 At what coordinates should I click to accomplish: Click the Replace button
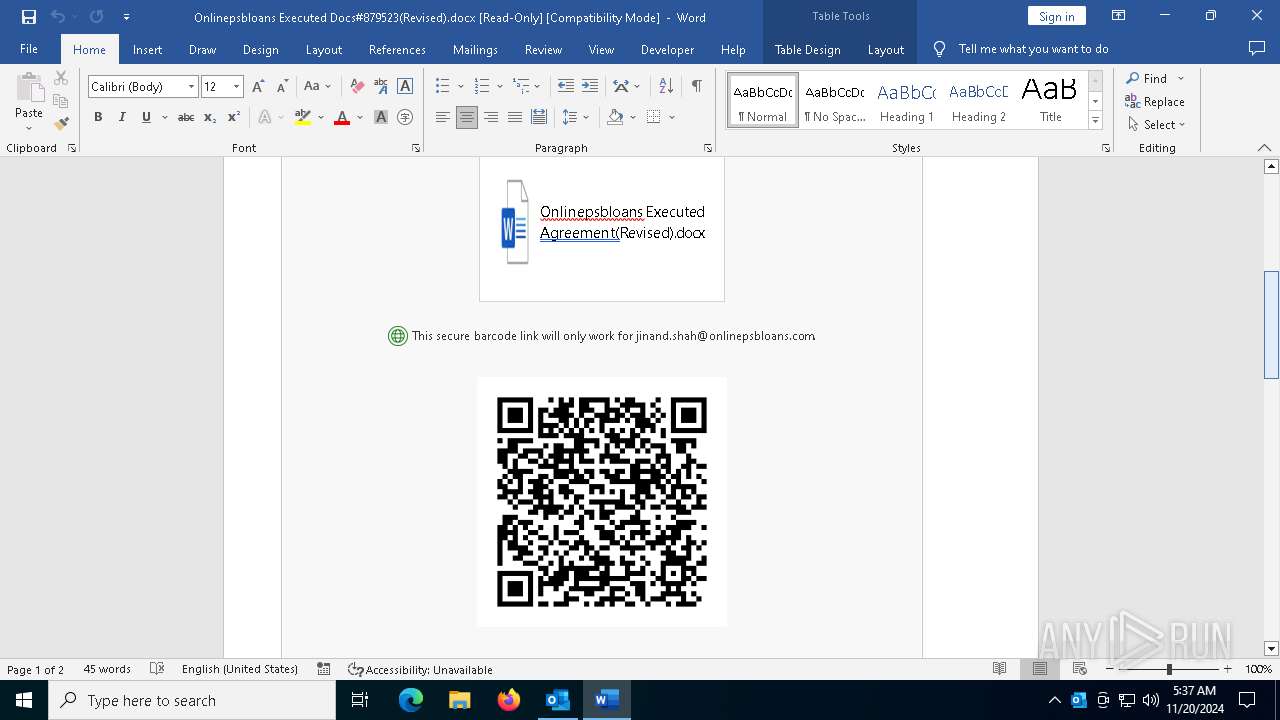pyautogui.click(x=1155, y=101)
